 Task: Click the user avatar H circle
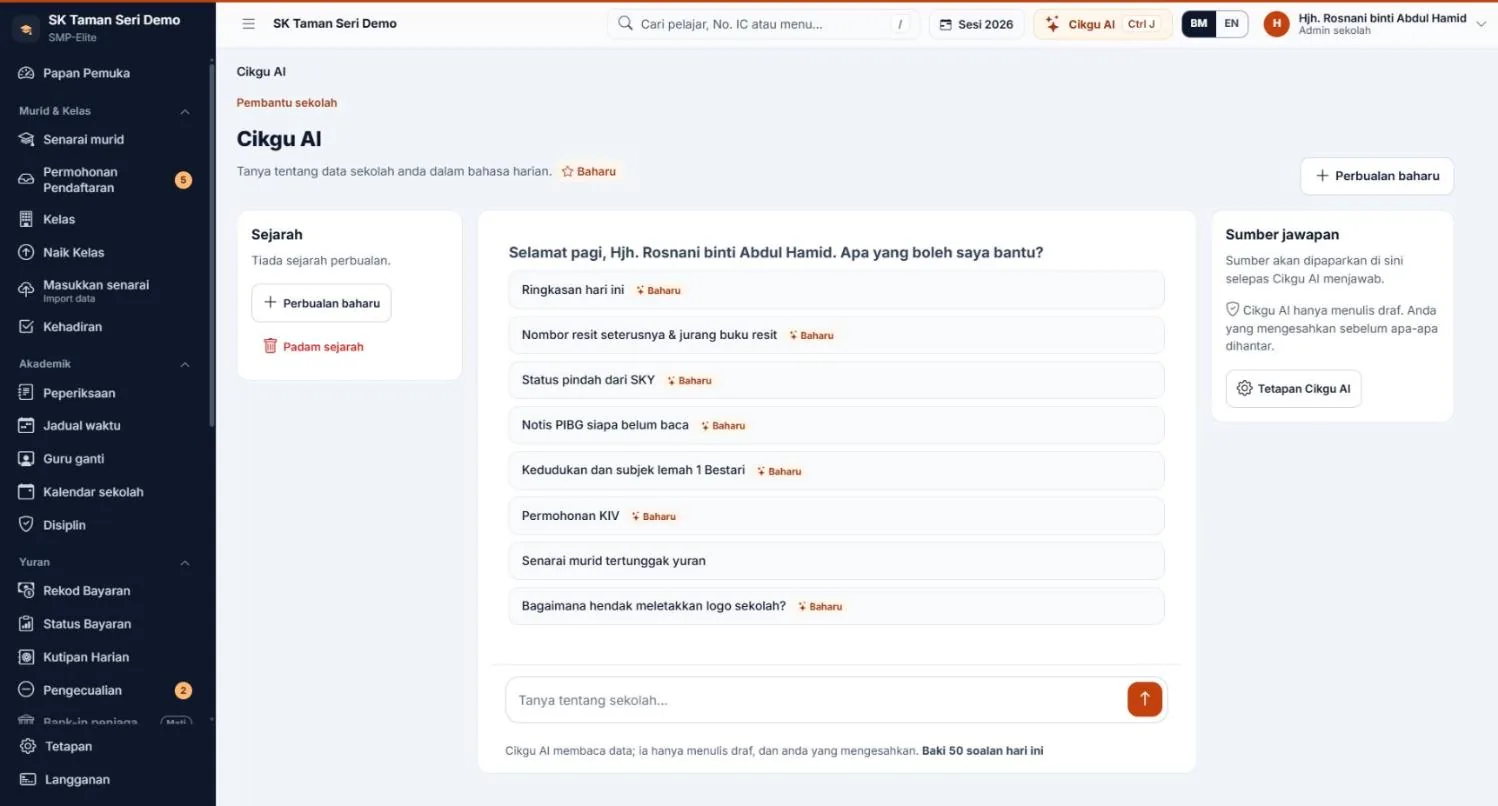tap(1276, 24)
